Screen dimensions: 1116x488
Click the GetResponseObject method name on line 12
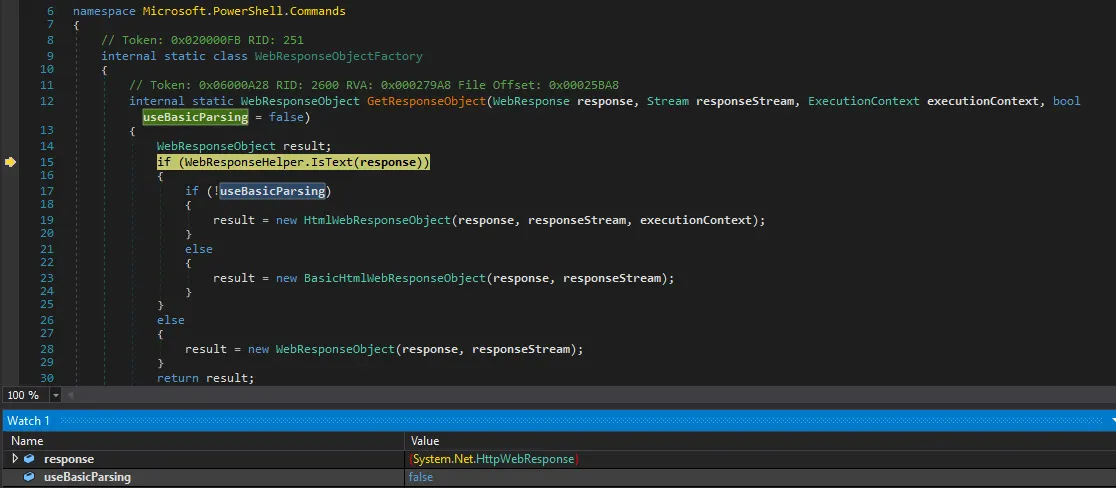426,101
